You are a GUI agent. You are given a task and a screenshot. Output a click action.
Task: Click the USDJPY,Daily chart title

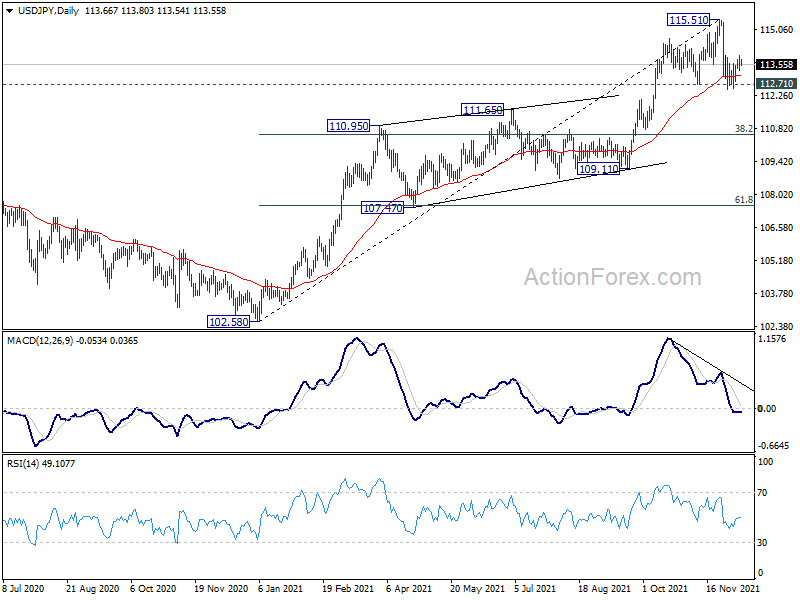pyautogui.click(x=48, y=11)
